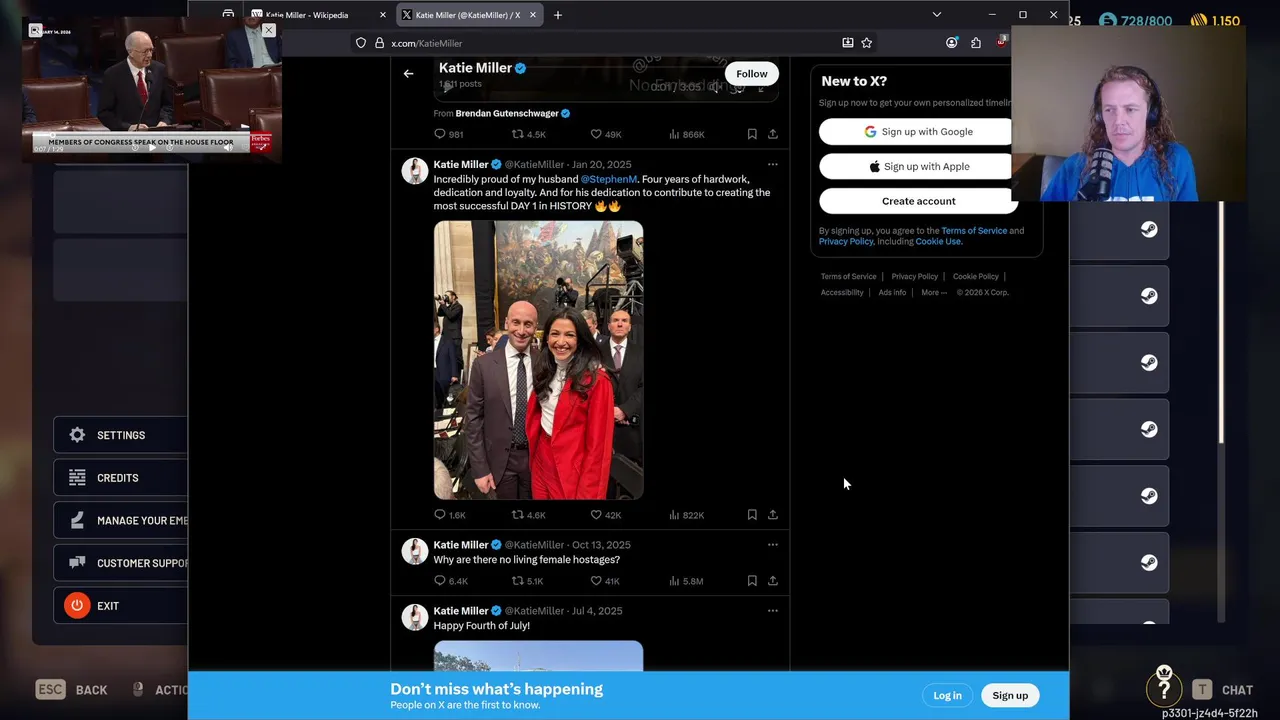
Task: Share the Brendan Gutenschwager post
Action: pyautogui.click(x=773, y=134)
